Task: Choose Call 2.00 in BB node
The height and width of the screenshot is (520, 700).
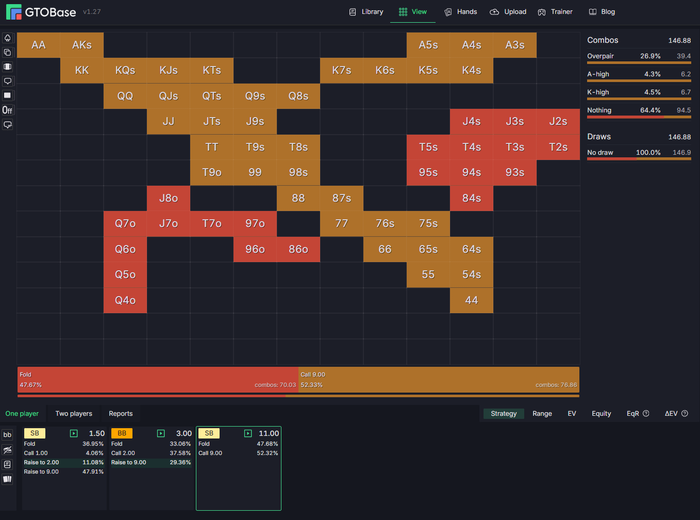Action: pos(151,453)
